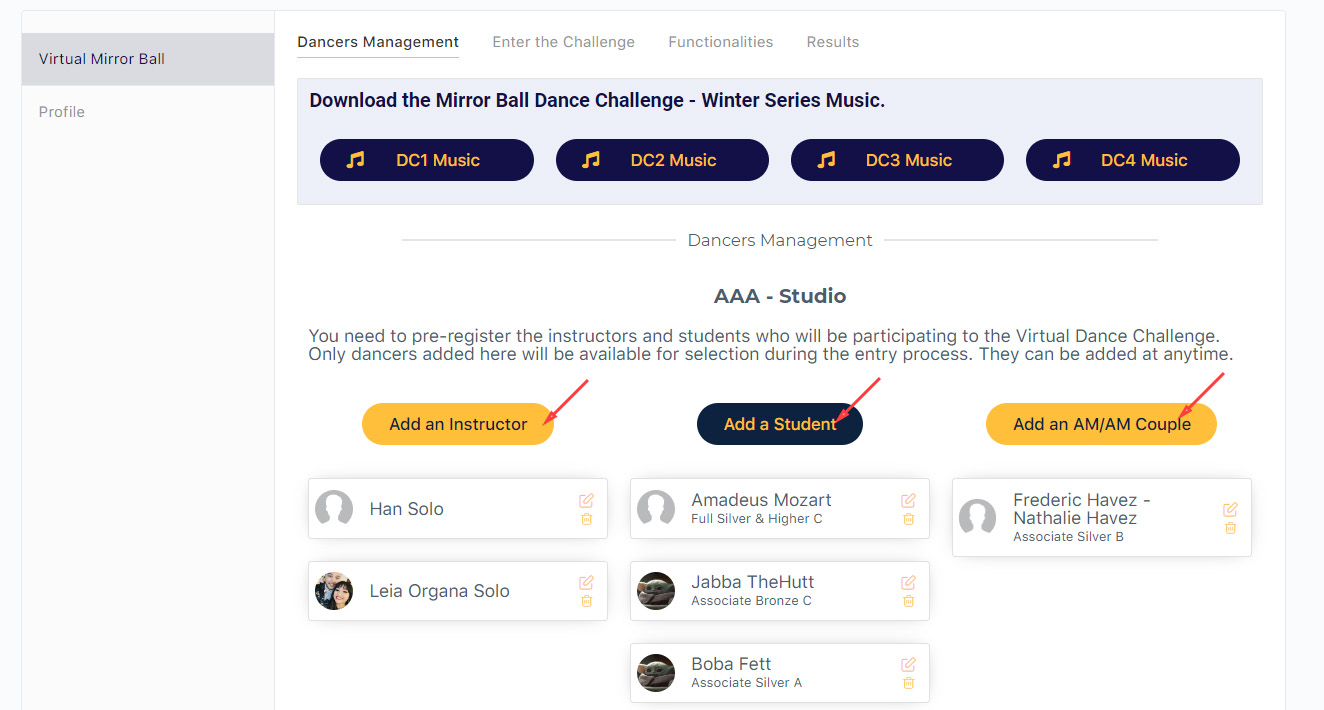
Task: Delete the Han Solo instructor entry
Action: (x=586, y=519)
